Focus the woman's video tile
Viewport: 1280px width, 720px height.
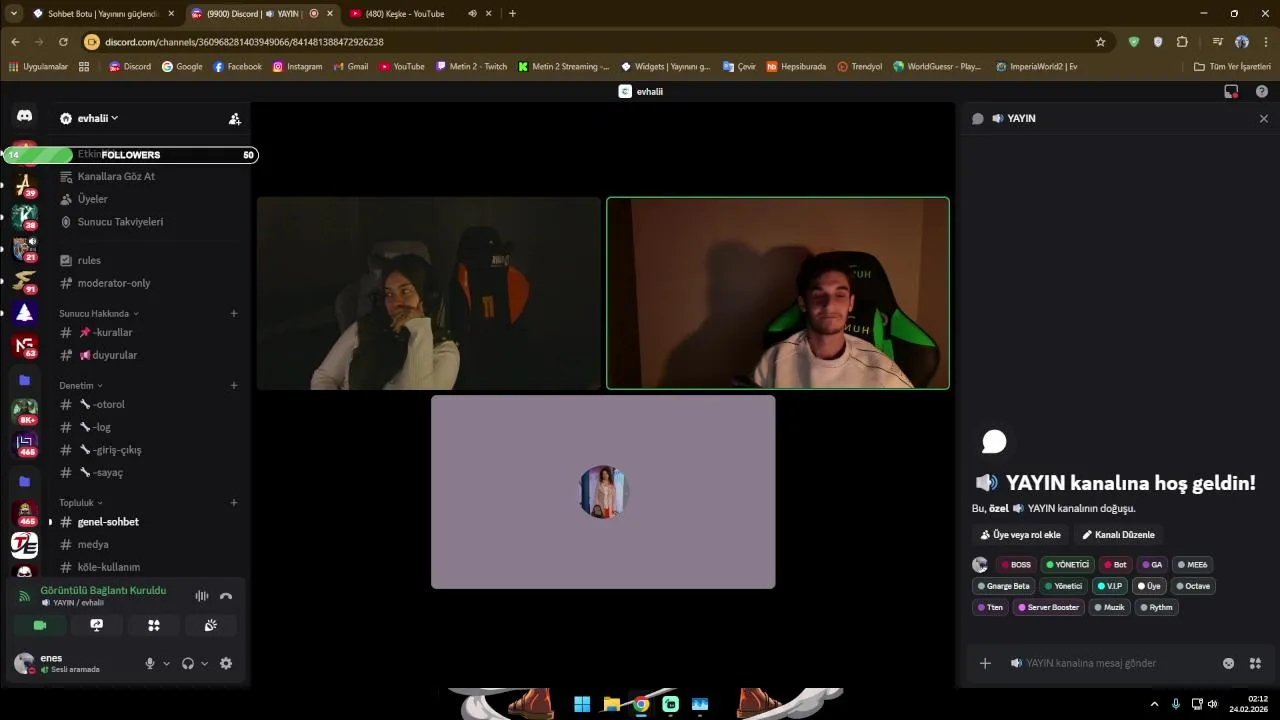point(429,293)
